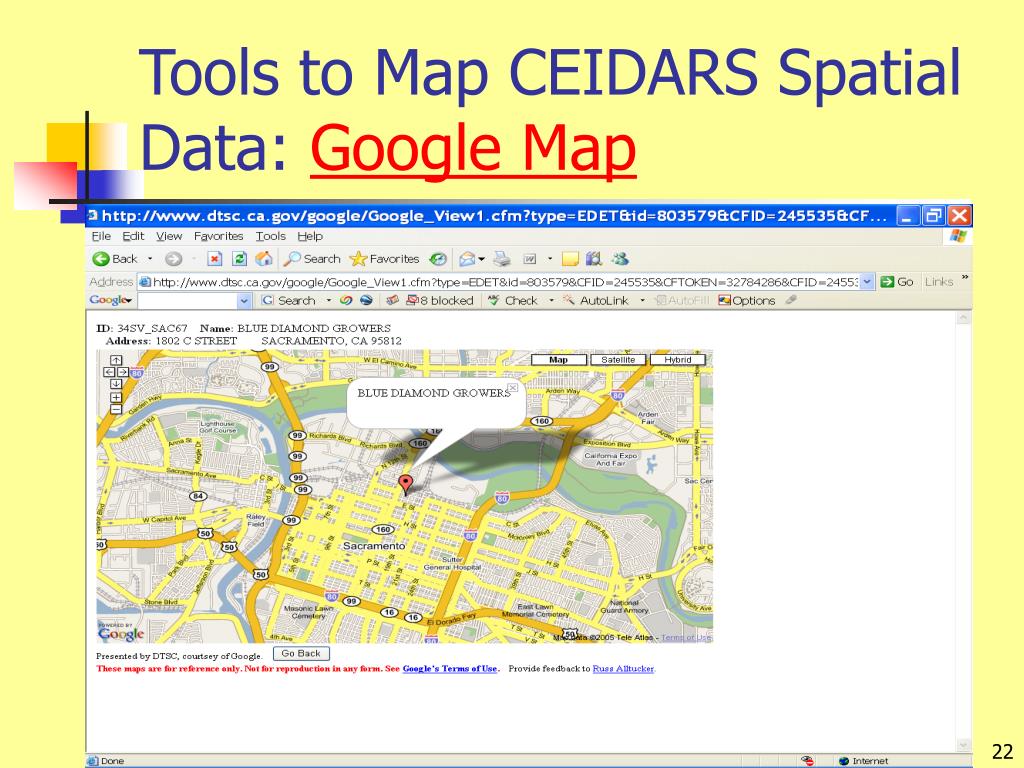The height and width of the screenshot is (768, 1024).
Task: Open the address bar URL dropdown
Action: [x=867, y=282]
